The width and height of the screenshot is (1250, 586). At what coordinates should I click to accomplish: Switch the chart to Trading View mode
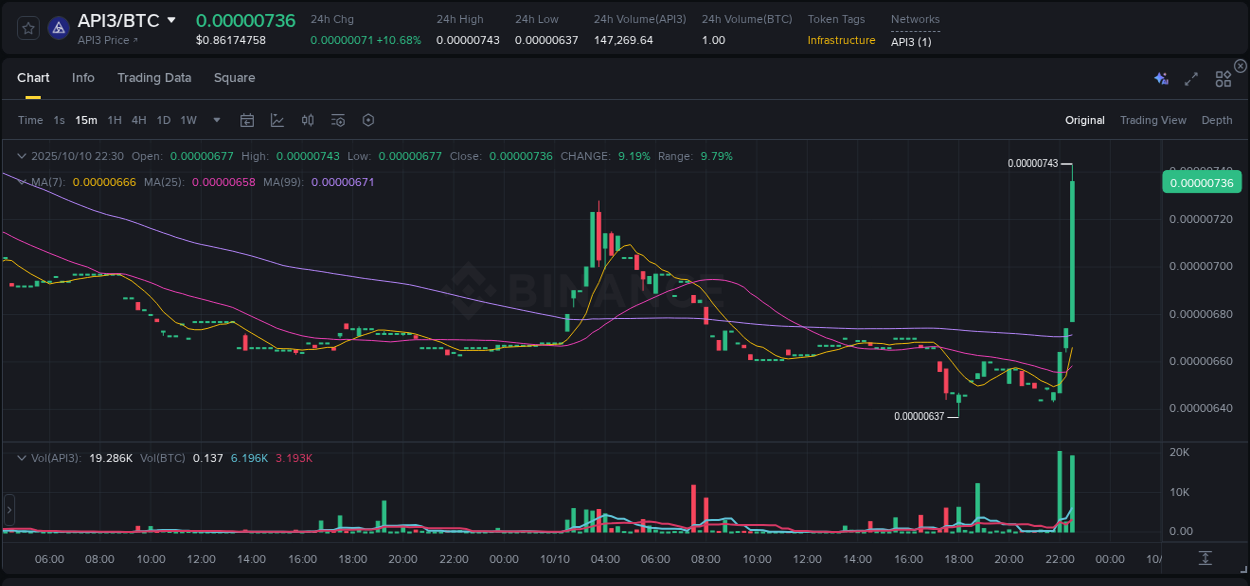click(1152, 120)
